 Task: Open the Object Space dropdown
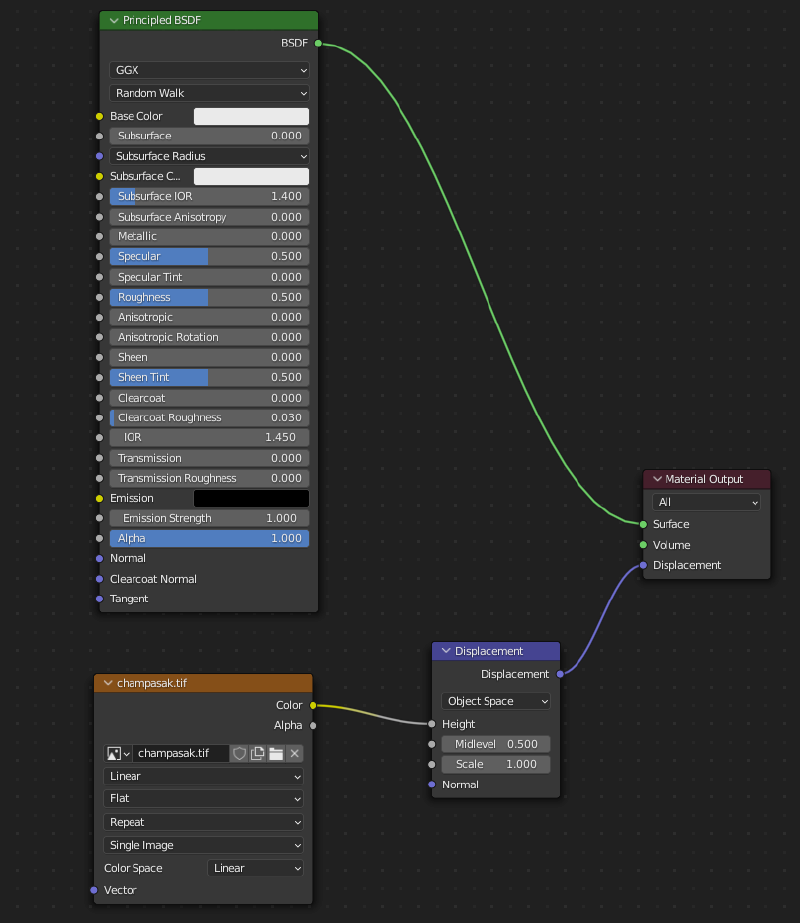tap(495, 701)
